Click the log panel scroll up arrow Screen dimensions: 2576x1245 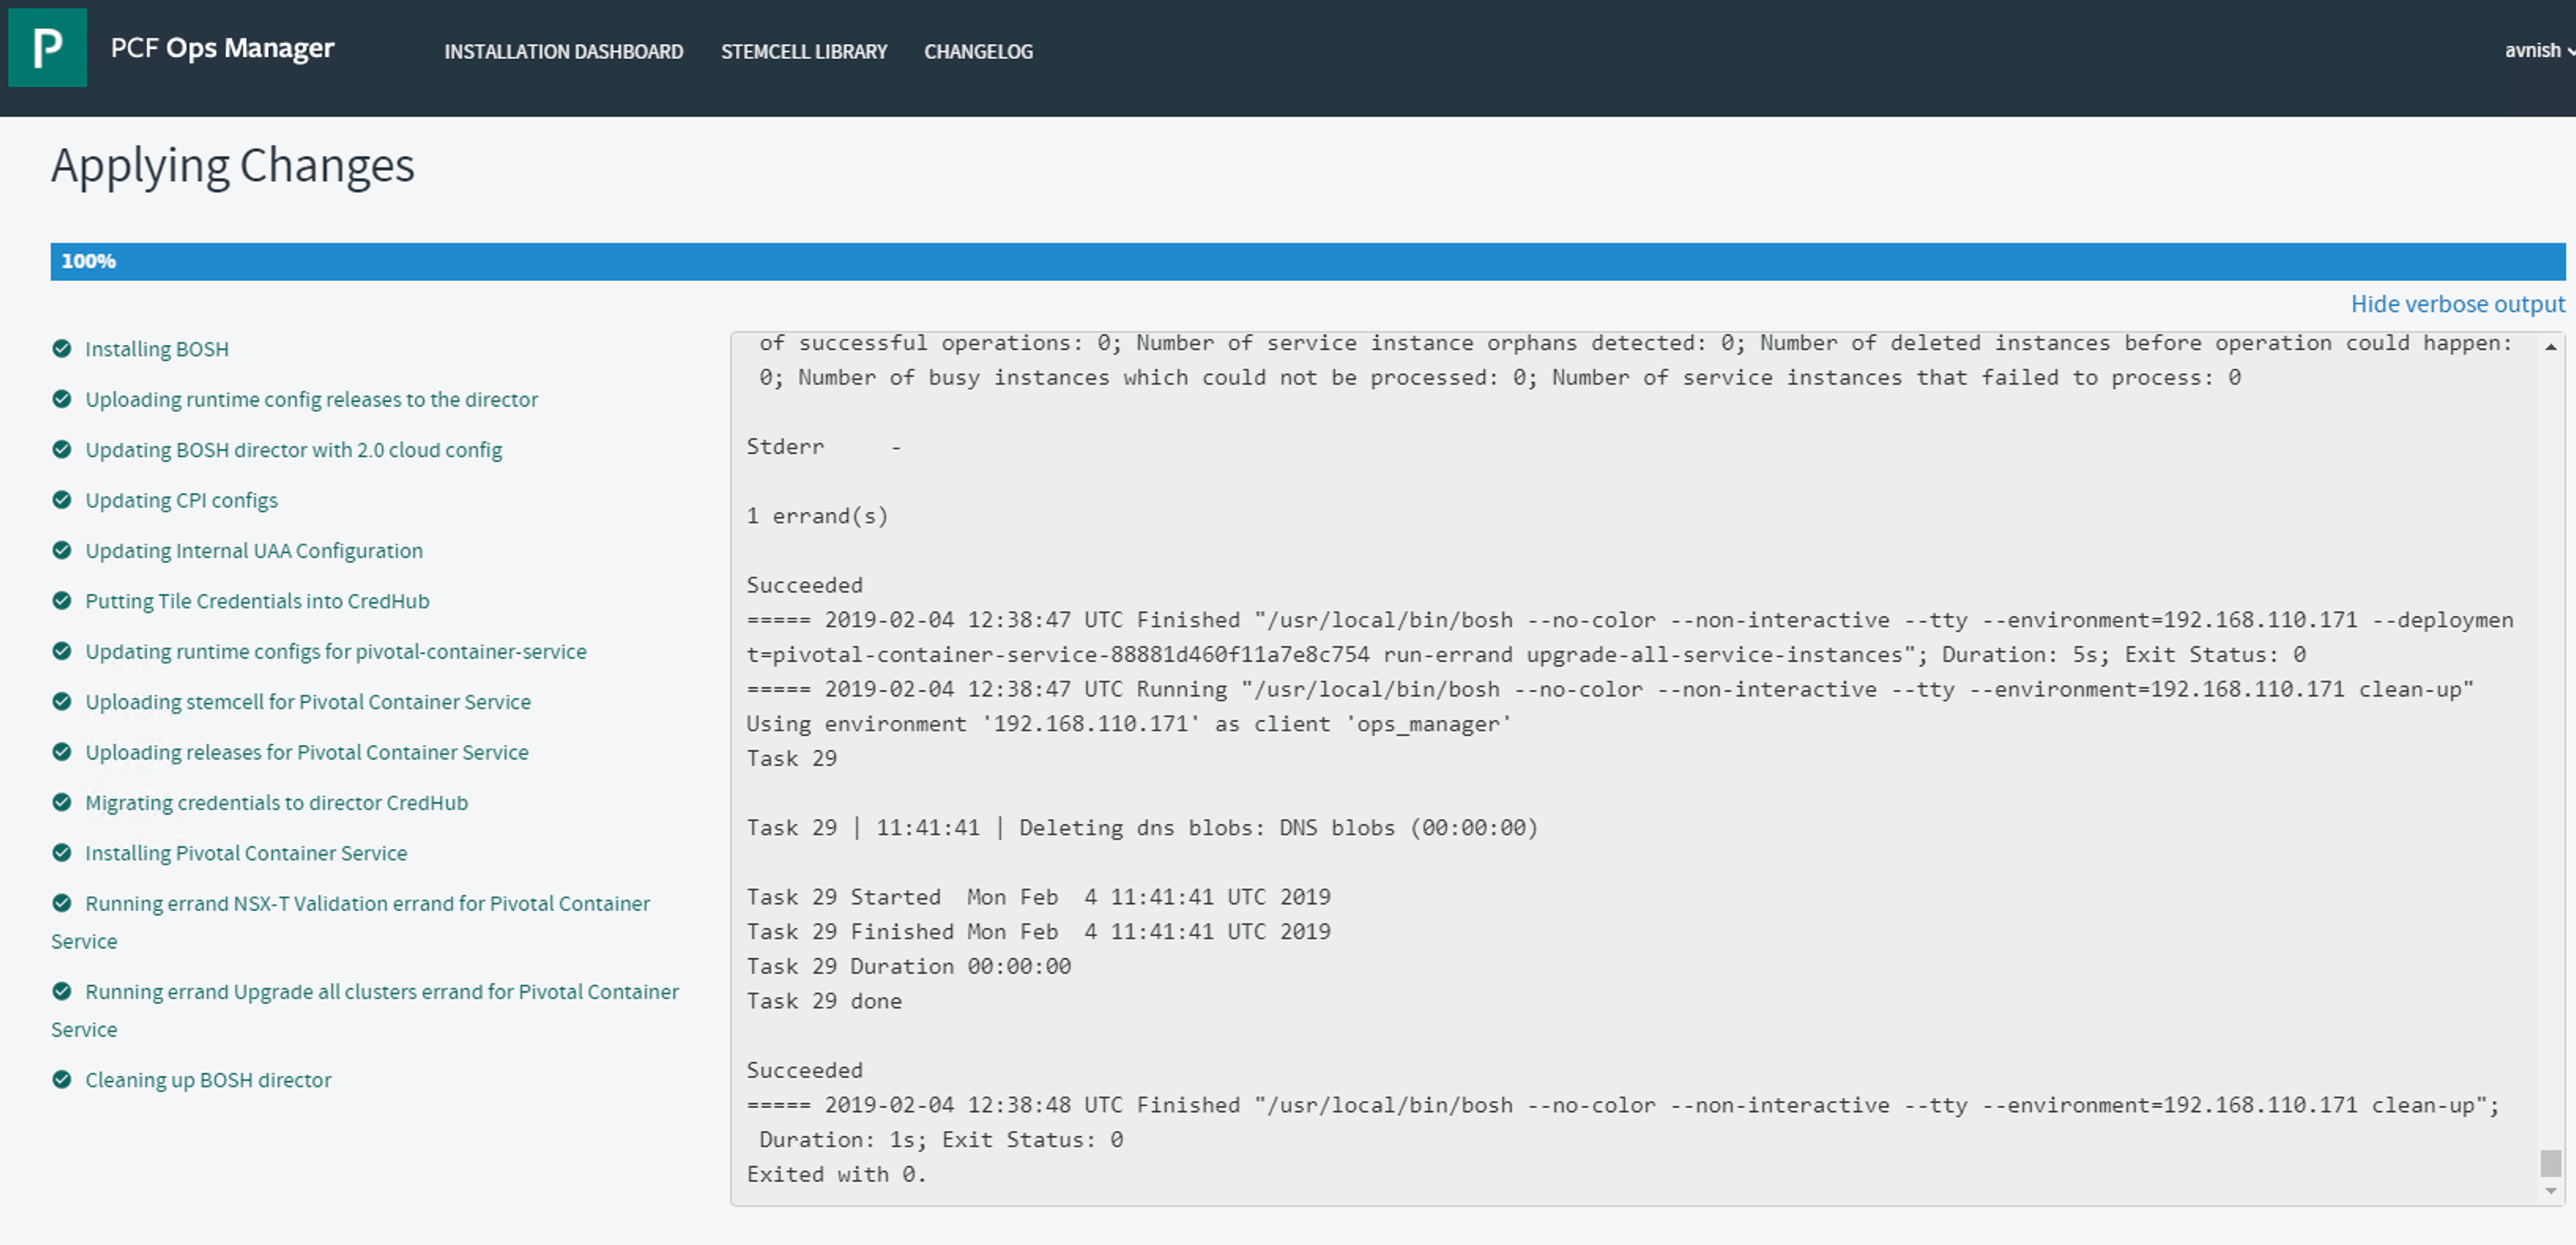[x=2550, y=347]
